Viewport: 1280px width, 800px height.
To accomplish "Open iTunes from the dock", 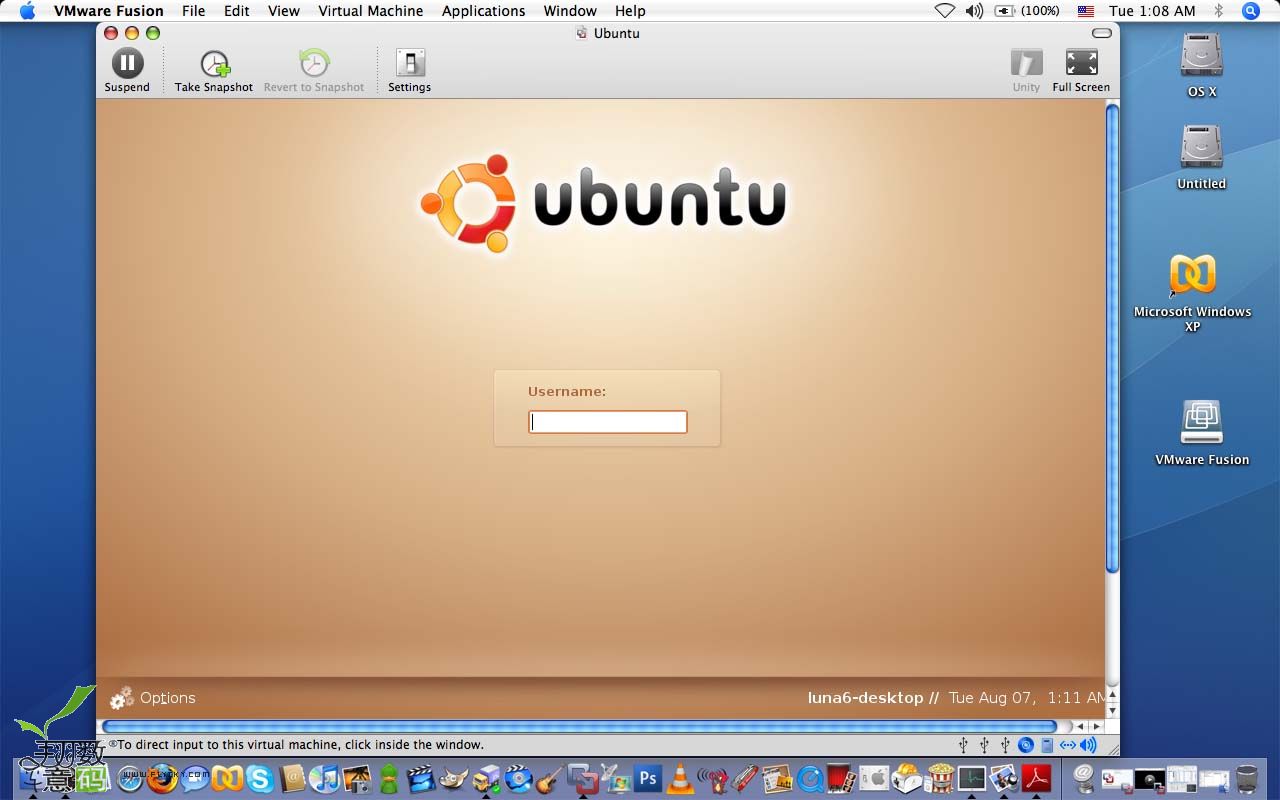I will 324,779.
